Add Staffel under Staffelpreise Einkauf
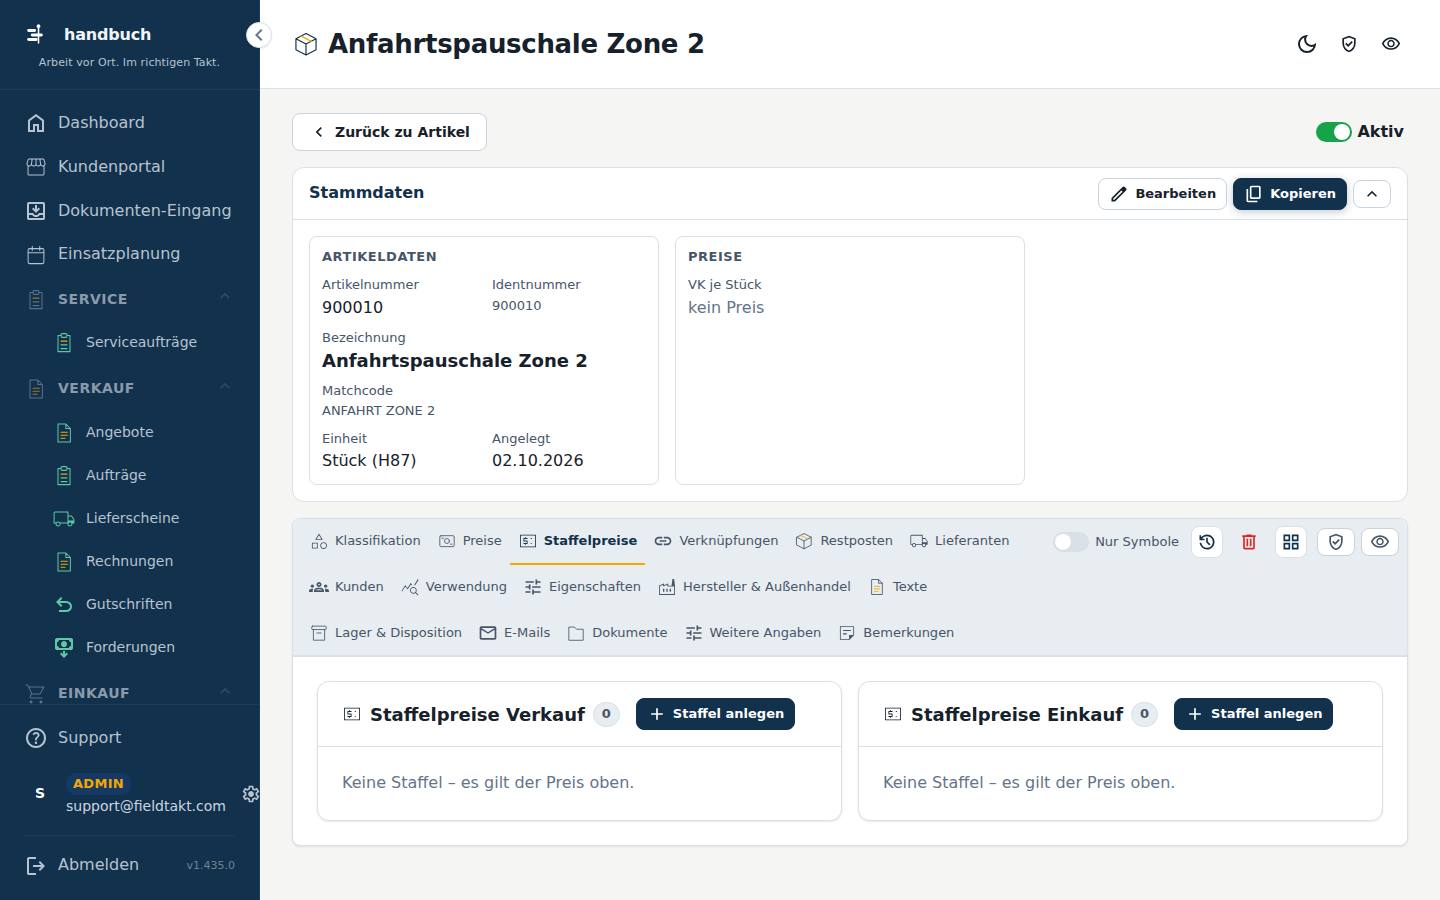The height and width of the screenshot is (900, 1440). [1253, 714]
